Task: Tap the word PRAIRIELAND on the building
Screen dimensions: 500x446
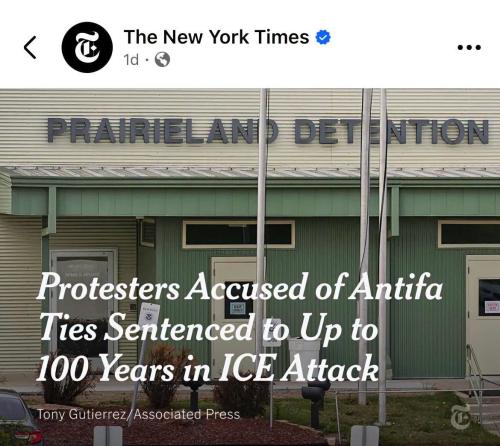Action: [162, 130]
